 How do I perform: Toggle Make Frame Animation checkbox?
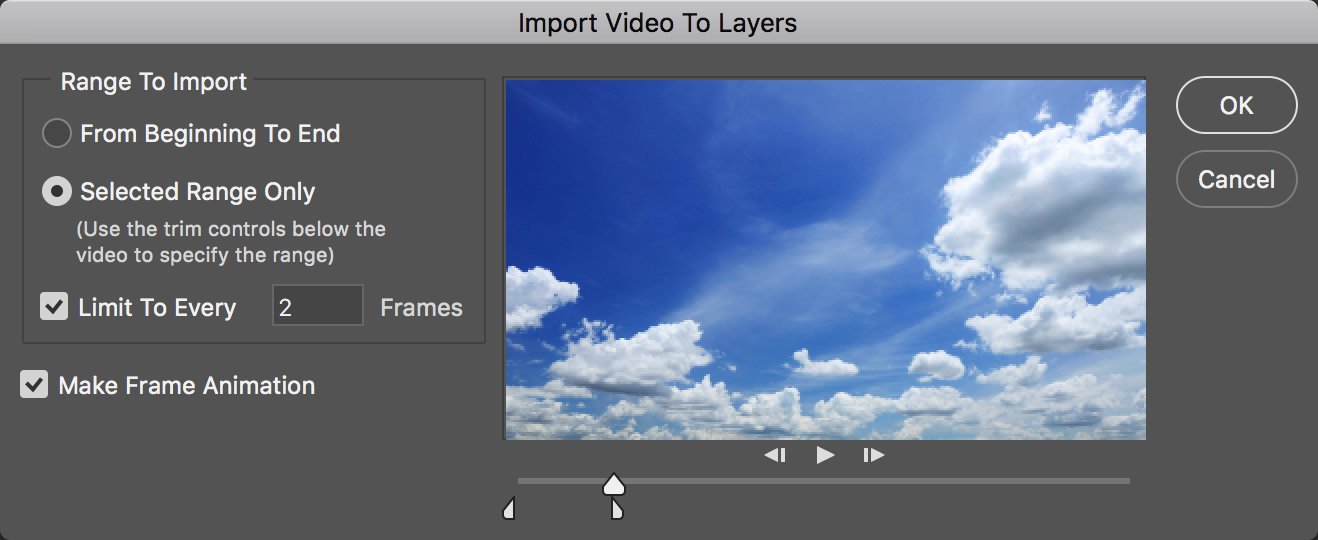coord(34,384)
